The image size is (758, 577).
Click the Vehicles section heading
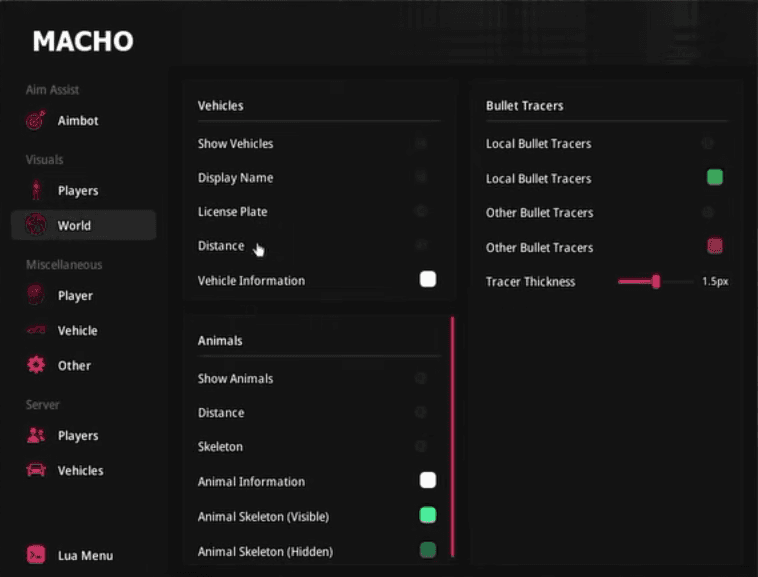[x=220, y=106]
